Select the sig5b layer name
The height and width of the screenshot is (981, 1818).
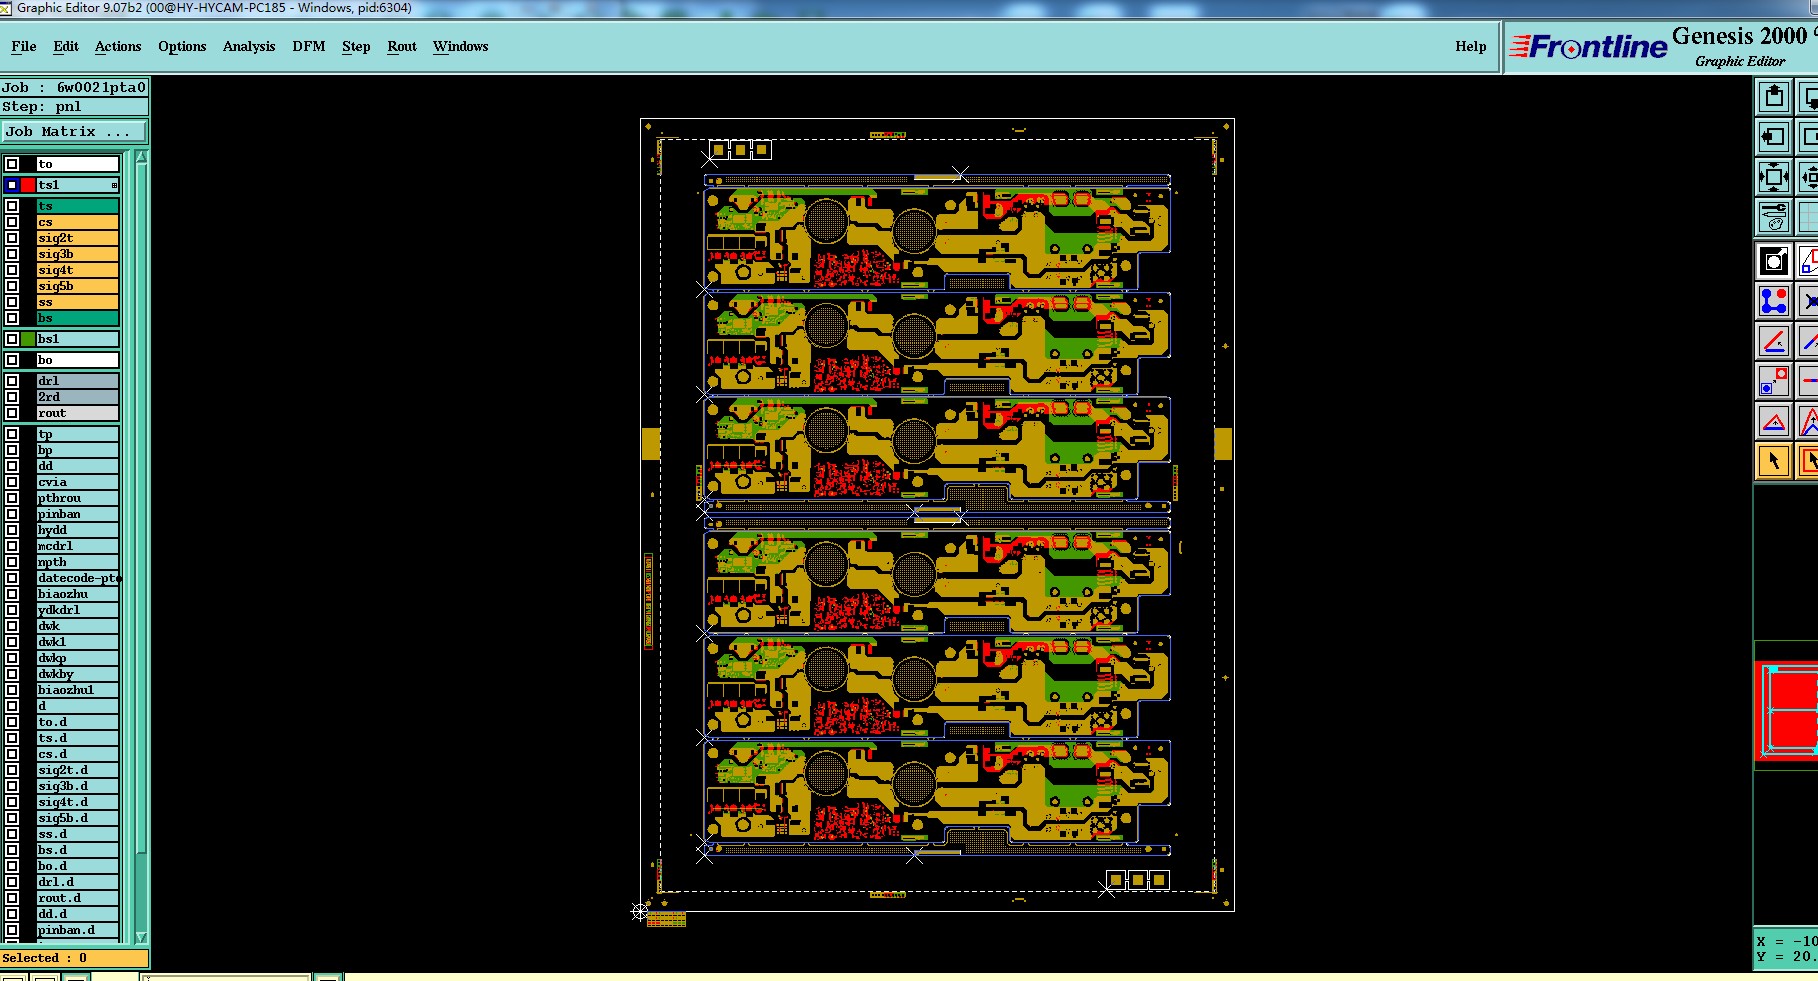pyautogui.click(x=78, y=286)
